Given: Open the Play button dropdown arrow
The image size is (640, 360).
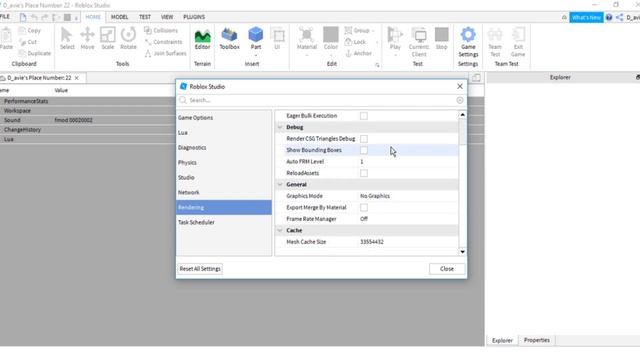Looking at the screenshot, I should click(395, 55).
